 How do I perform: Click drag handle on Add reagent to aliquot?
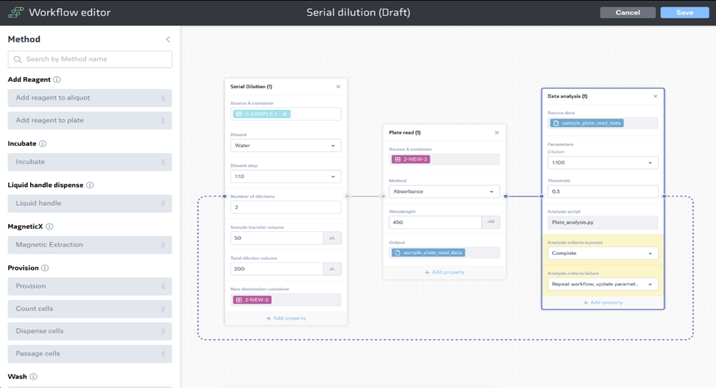(x=163, y=98)
